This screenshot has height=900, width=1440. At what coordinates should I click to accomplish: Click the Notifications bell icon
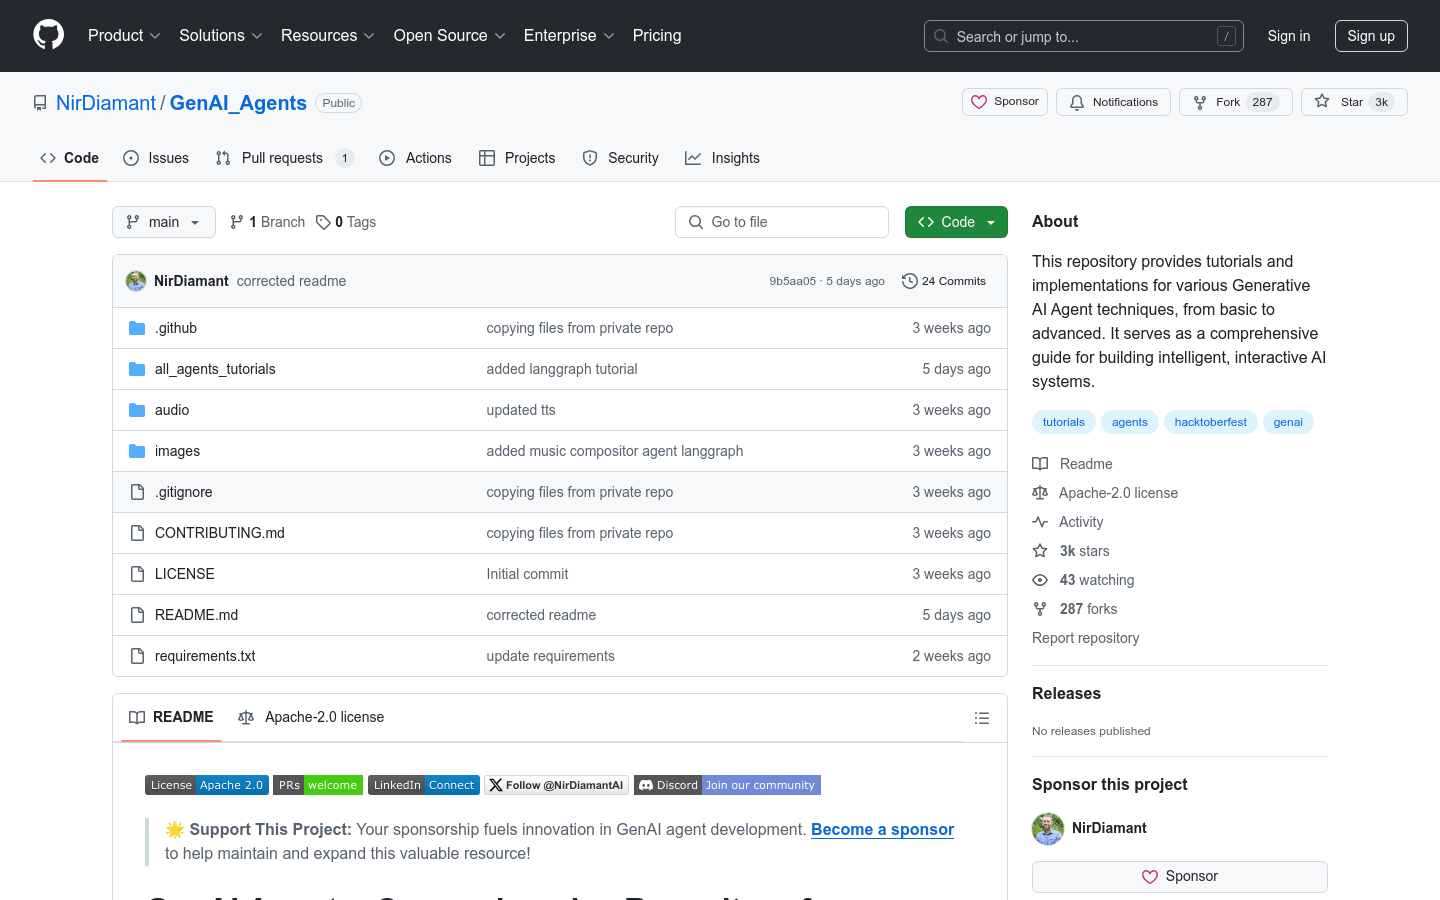coord(1077,102)
